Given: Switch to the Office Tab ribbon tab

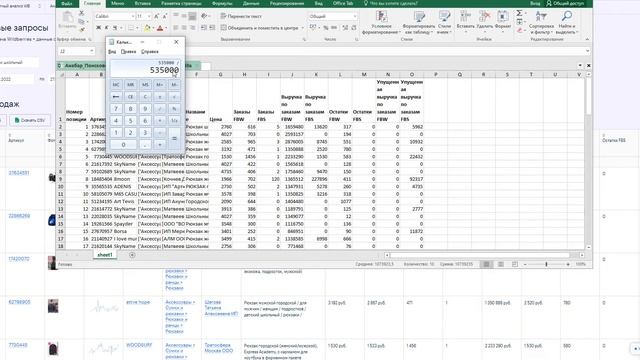Looking at the screenshot, I should [343, 3].
